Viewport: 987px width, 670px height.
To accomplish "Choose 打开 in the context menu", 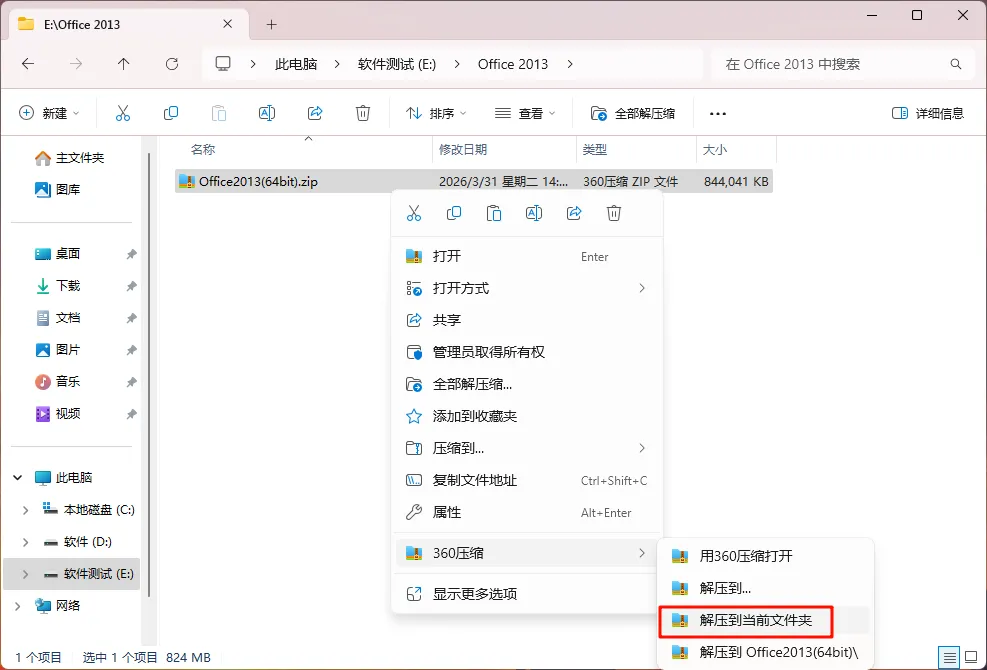I will tap(527, 256).
